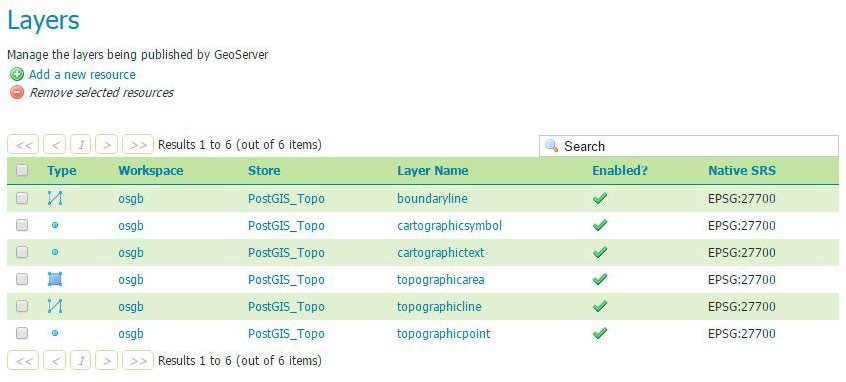Click enabled checkmark for boundaryline
Screen dimensions: 846x382
click(599, 198)
